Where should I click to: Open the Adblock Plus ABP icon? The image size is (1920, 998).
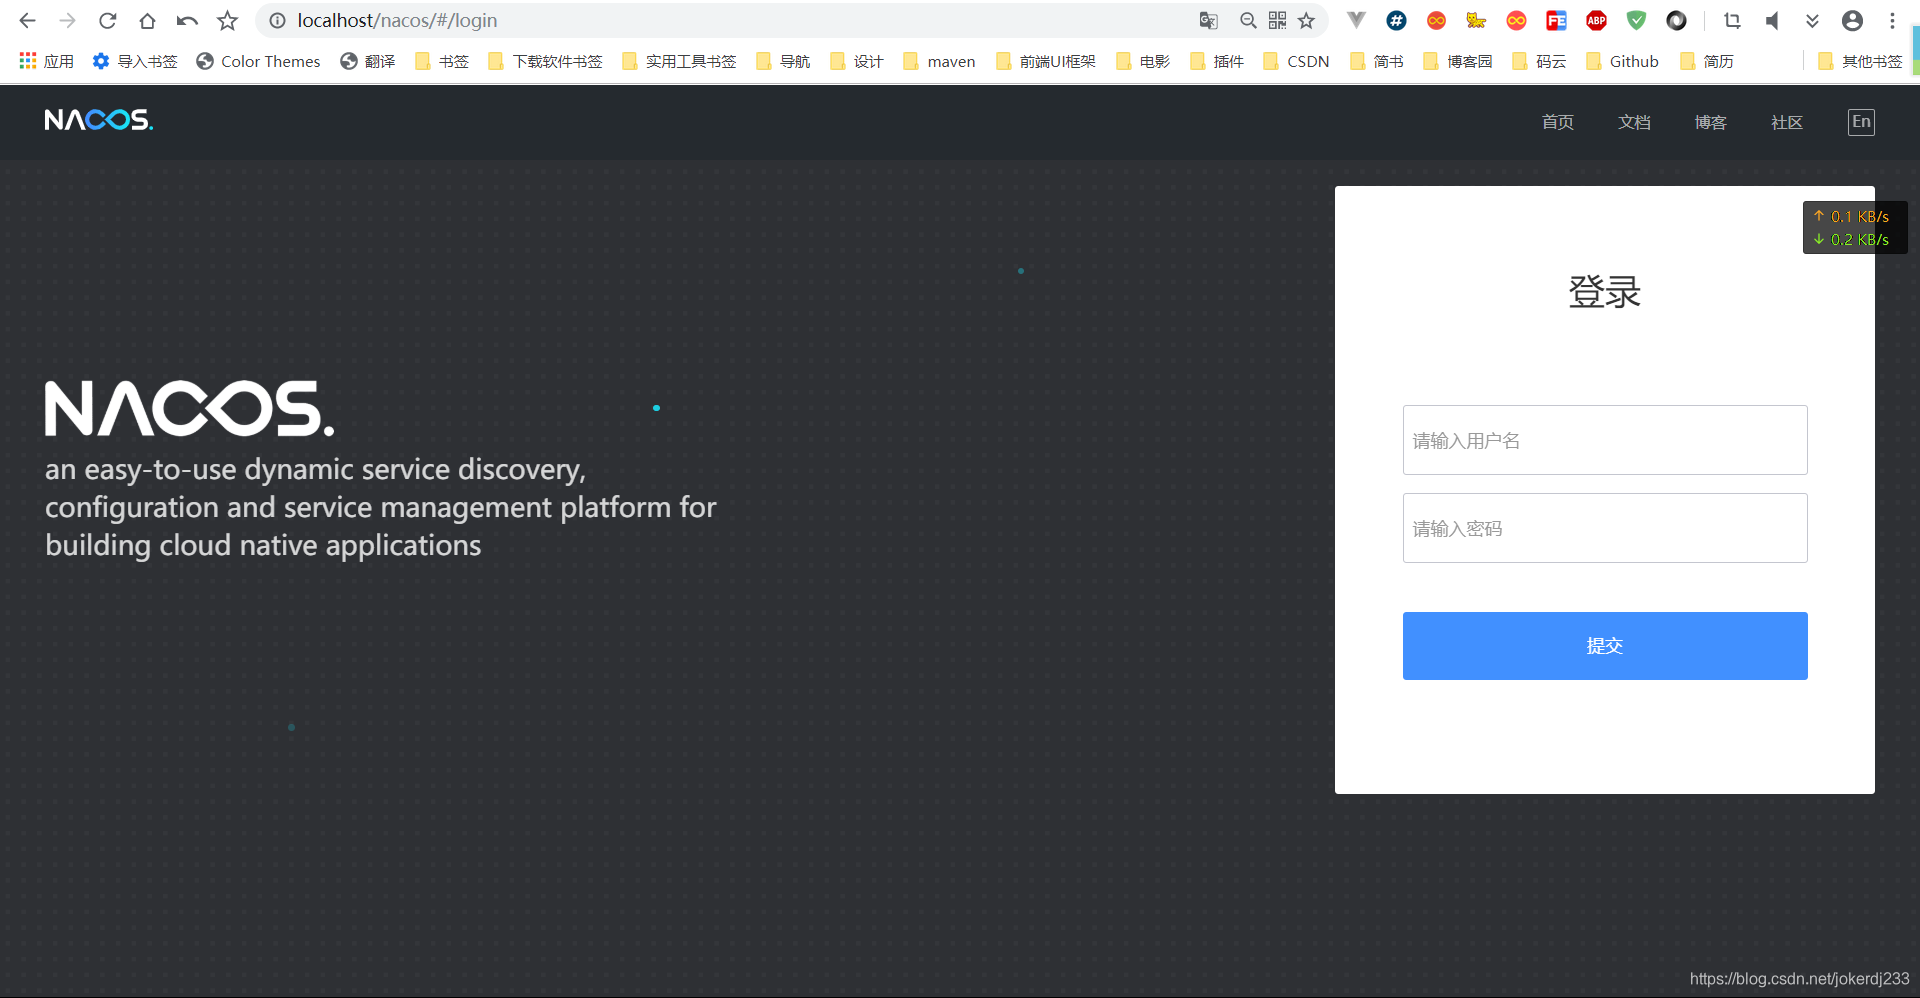pyautogui.click(x=1596, y=20)
